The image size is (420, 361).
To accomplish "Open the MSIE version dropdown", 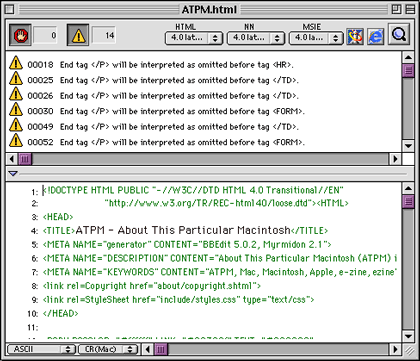I will [x=316, y=38].
